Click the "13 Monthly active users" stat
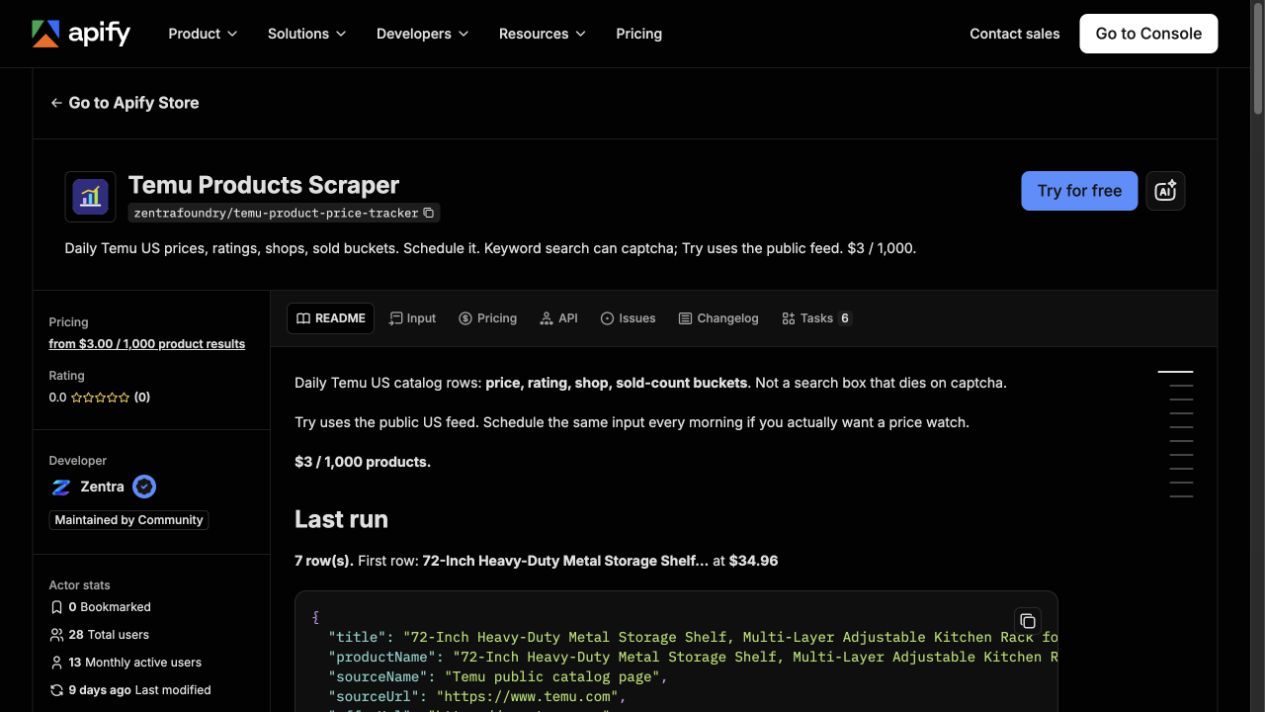The height and width of the screenshot is (712, 1265). pyautogui.click(x=125, y=662)
